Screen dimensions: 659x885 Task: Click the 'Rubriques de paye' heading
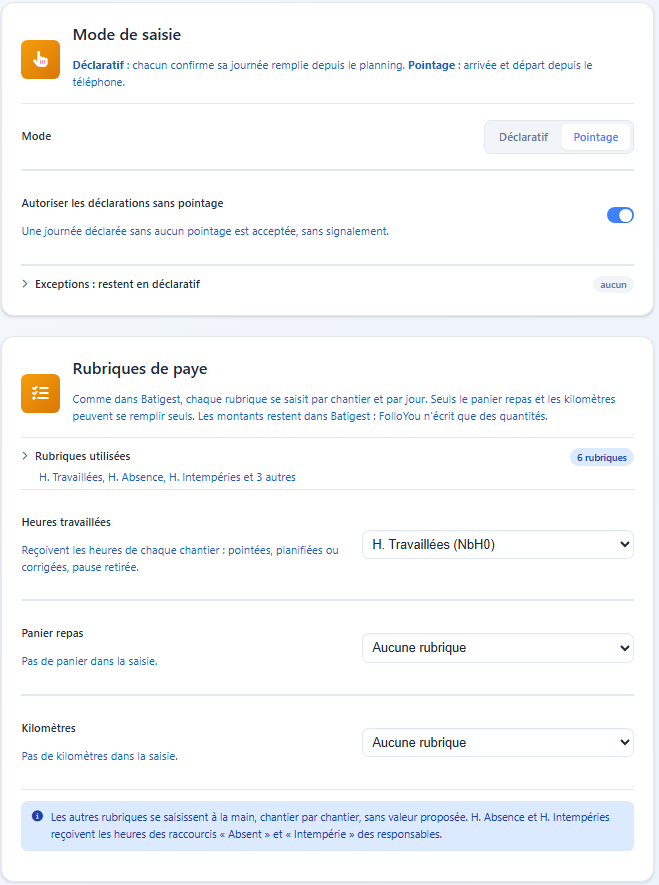(140, 369)
